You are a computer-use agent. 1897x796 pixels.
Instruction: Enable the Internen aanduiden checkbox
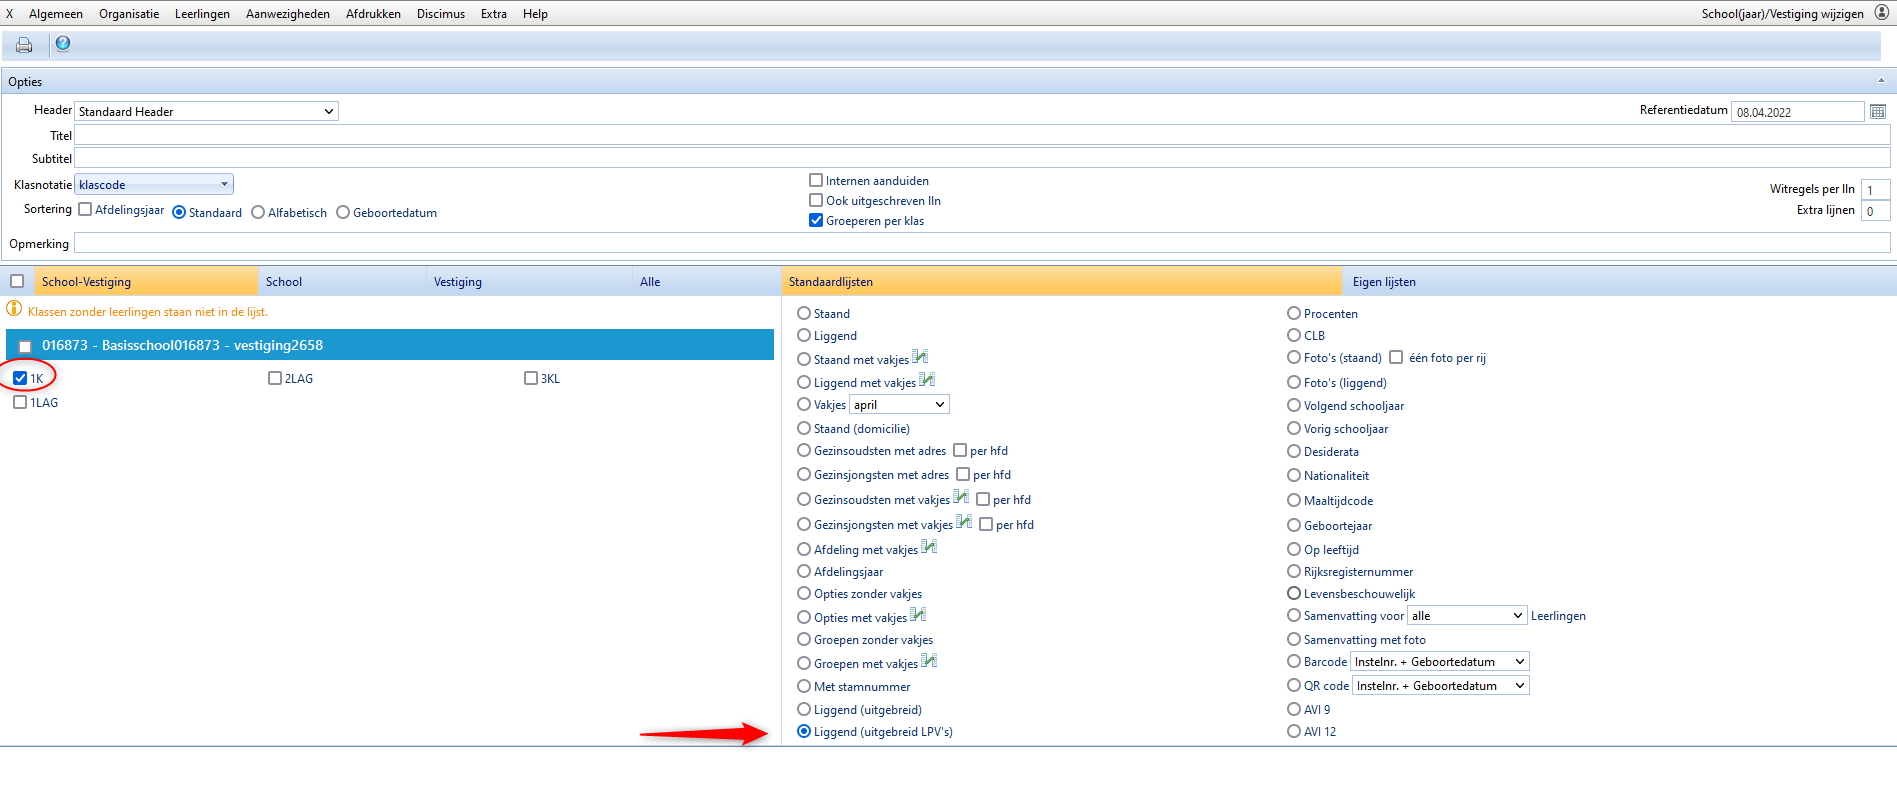click(x=816, y=181)
